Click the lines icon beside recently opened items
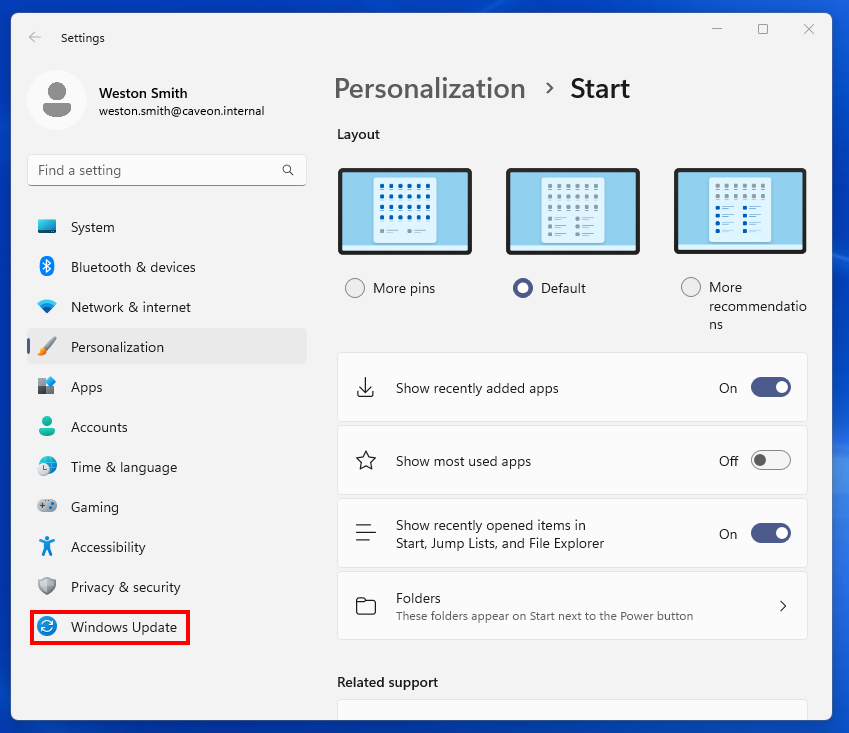849x733 pixels. 365,533
